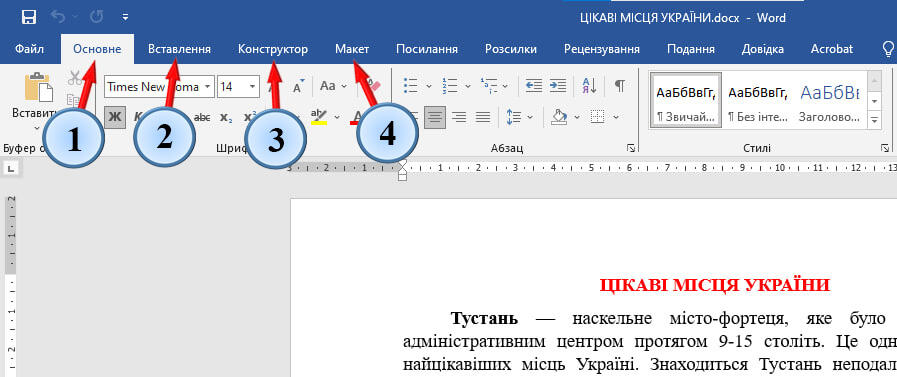Expand multilevel list dropdown arrow

coord(505,86)
